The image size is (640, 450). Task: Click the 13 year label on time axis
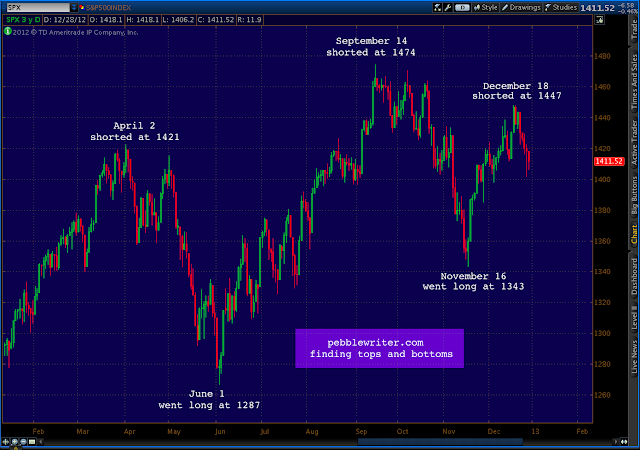coord(535,431)
